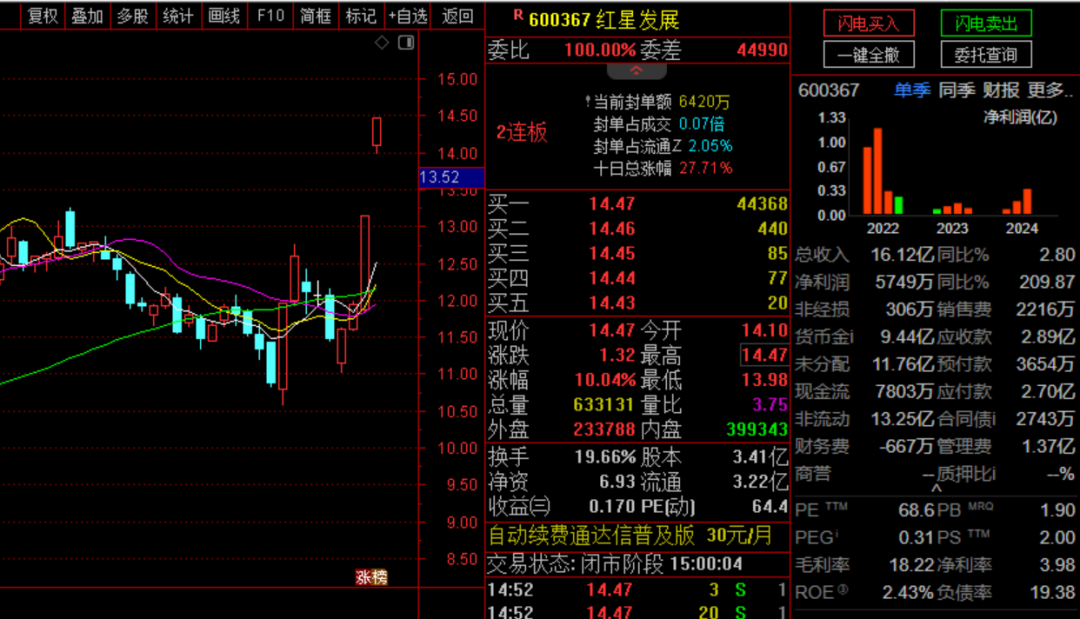Collapse the order book with the red chevron
Viewport: 1080px width, 619px height.
[636, 71]
